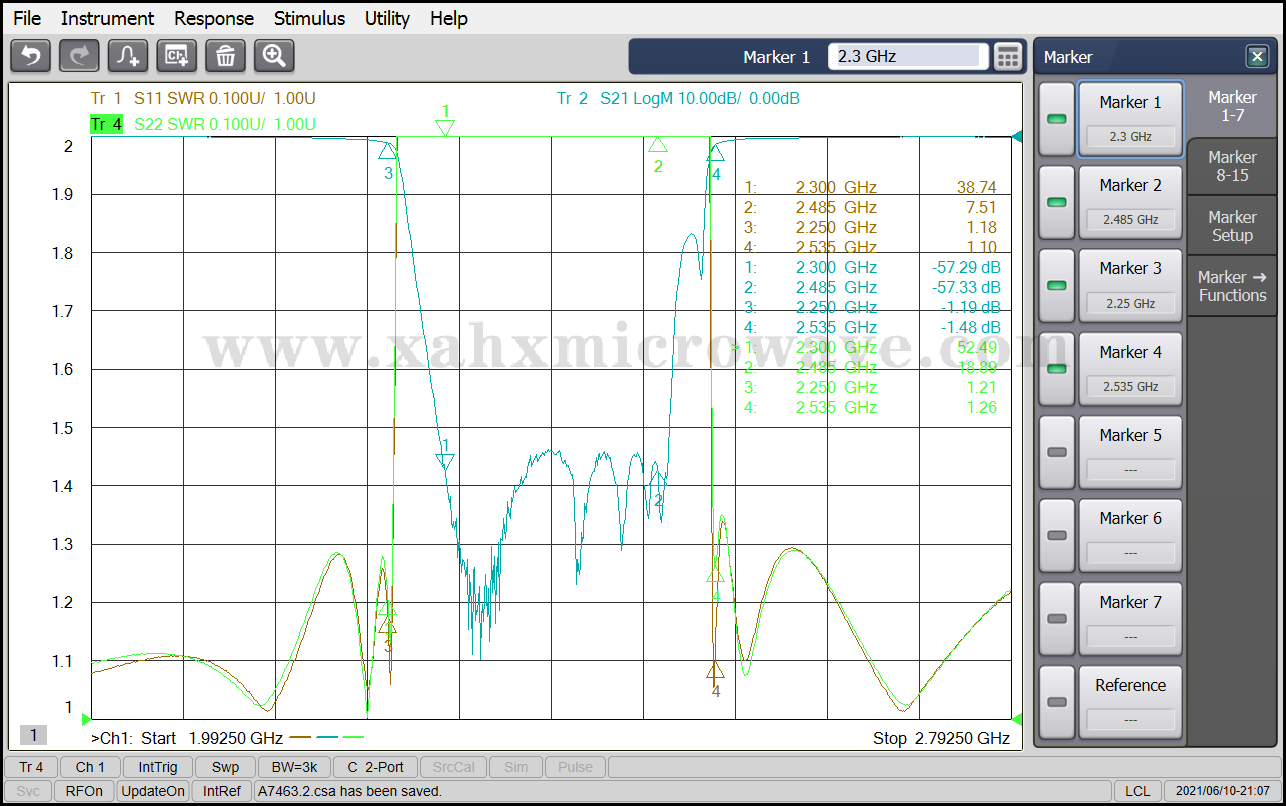
Task: Click the UpdateOn status indicator
Action: tap(153, 791)
